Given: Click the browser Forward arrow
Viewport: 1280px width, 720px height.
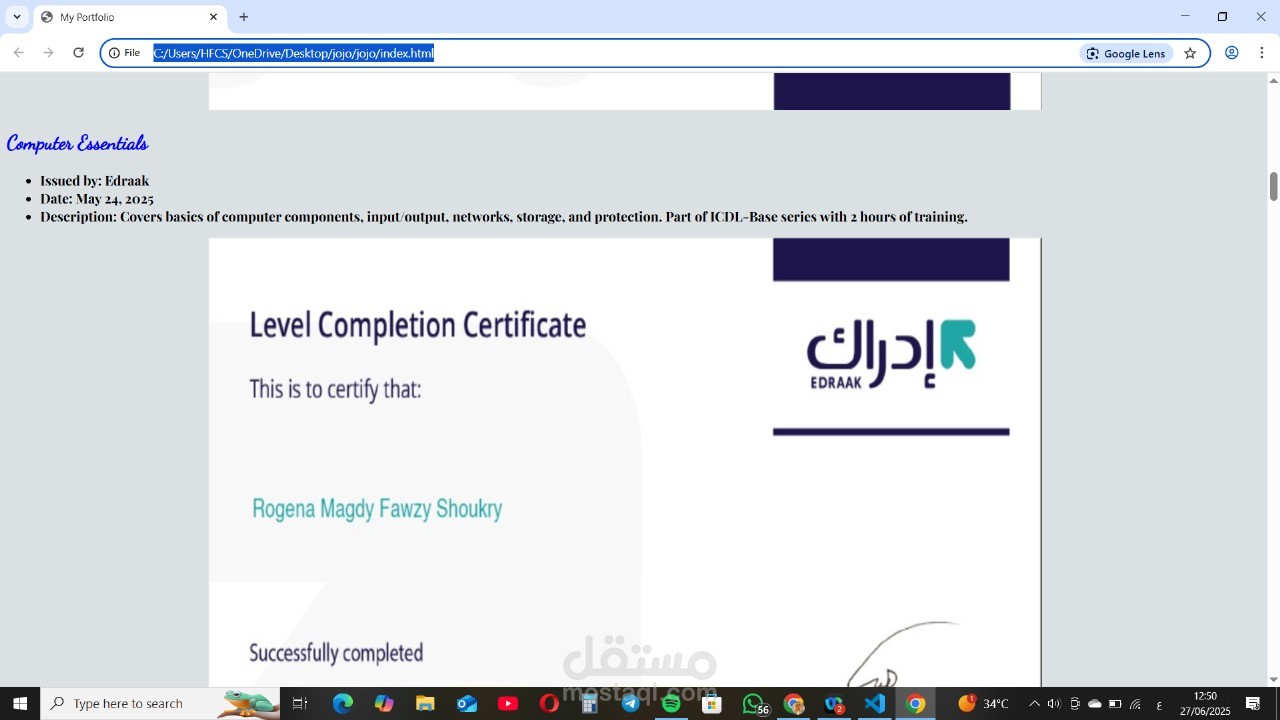Looking at the screenshot, I should [48, 53].
